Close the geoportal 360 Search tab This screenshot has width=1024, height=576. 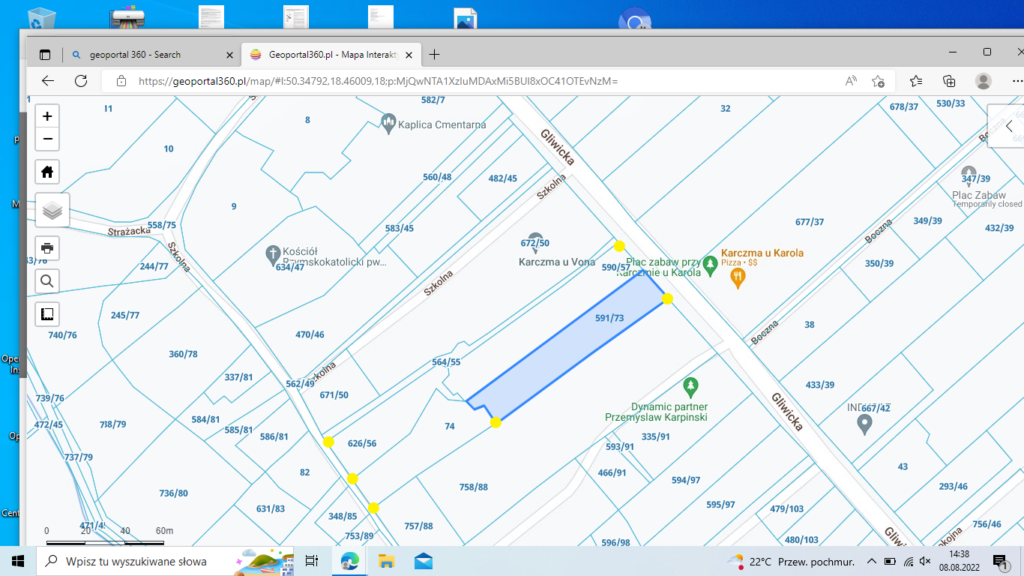click(229, 55)
